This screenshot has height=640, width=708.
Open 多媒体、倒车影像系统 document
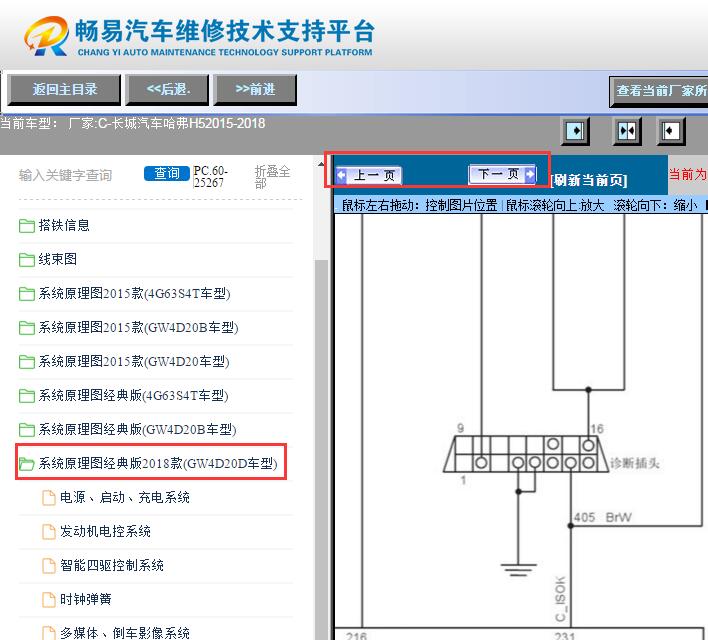click(x=125, y=633)
